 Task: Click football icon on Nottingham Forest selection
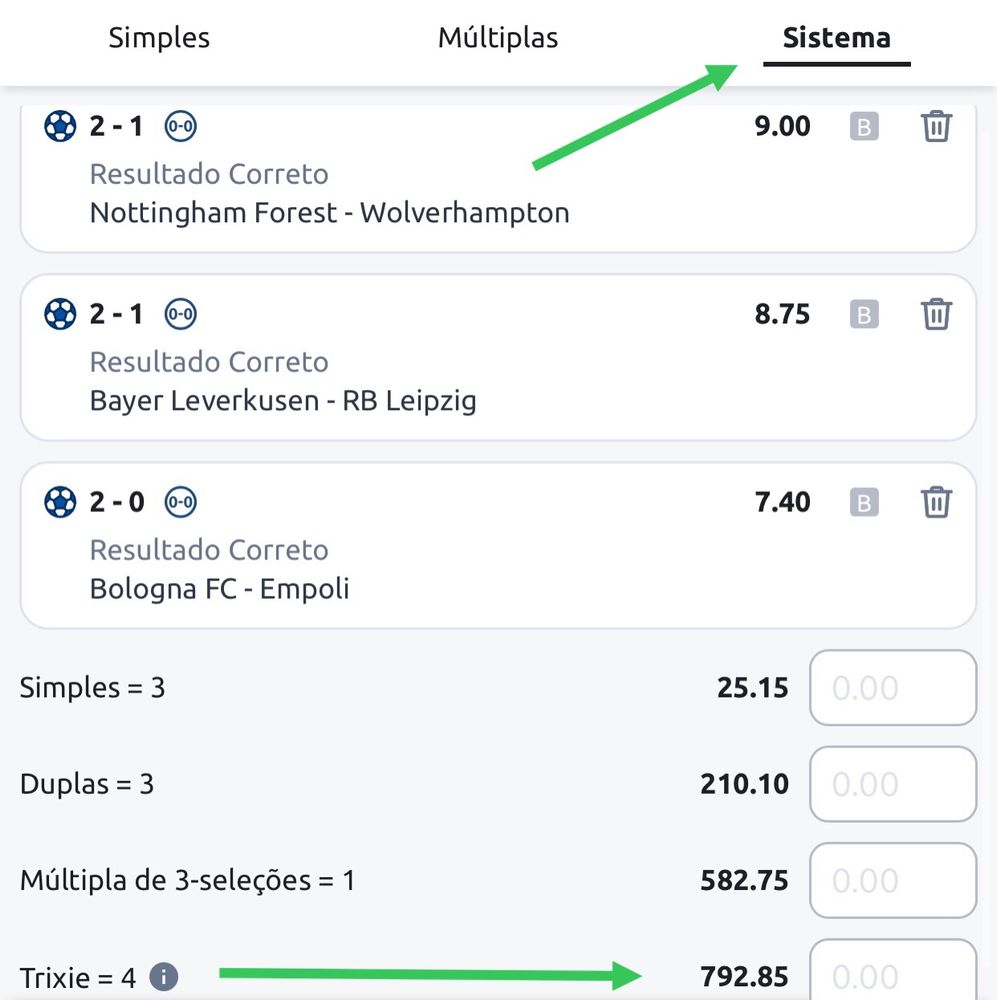(60, 126)
